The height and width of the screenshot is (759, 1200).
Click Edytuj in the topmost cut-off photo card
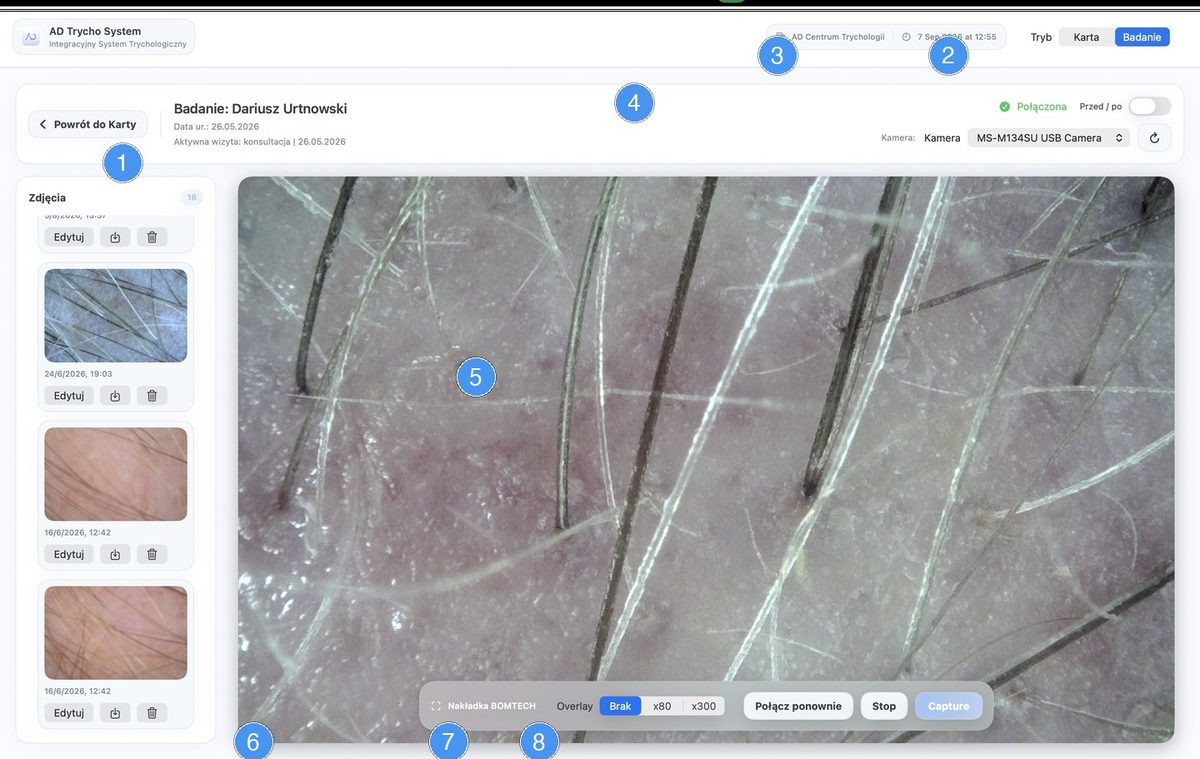tap(69, 237)
